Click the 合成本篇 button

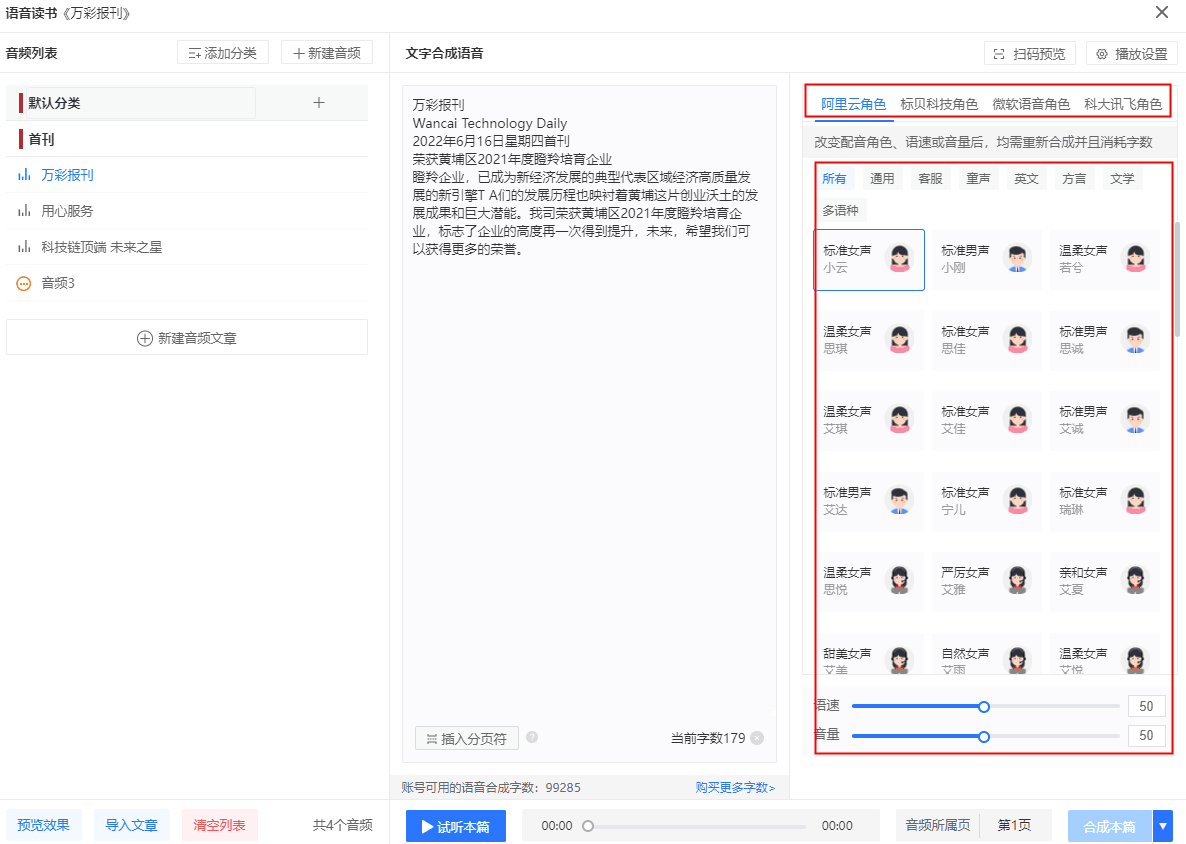[1110, 826]
